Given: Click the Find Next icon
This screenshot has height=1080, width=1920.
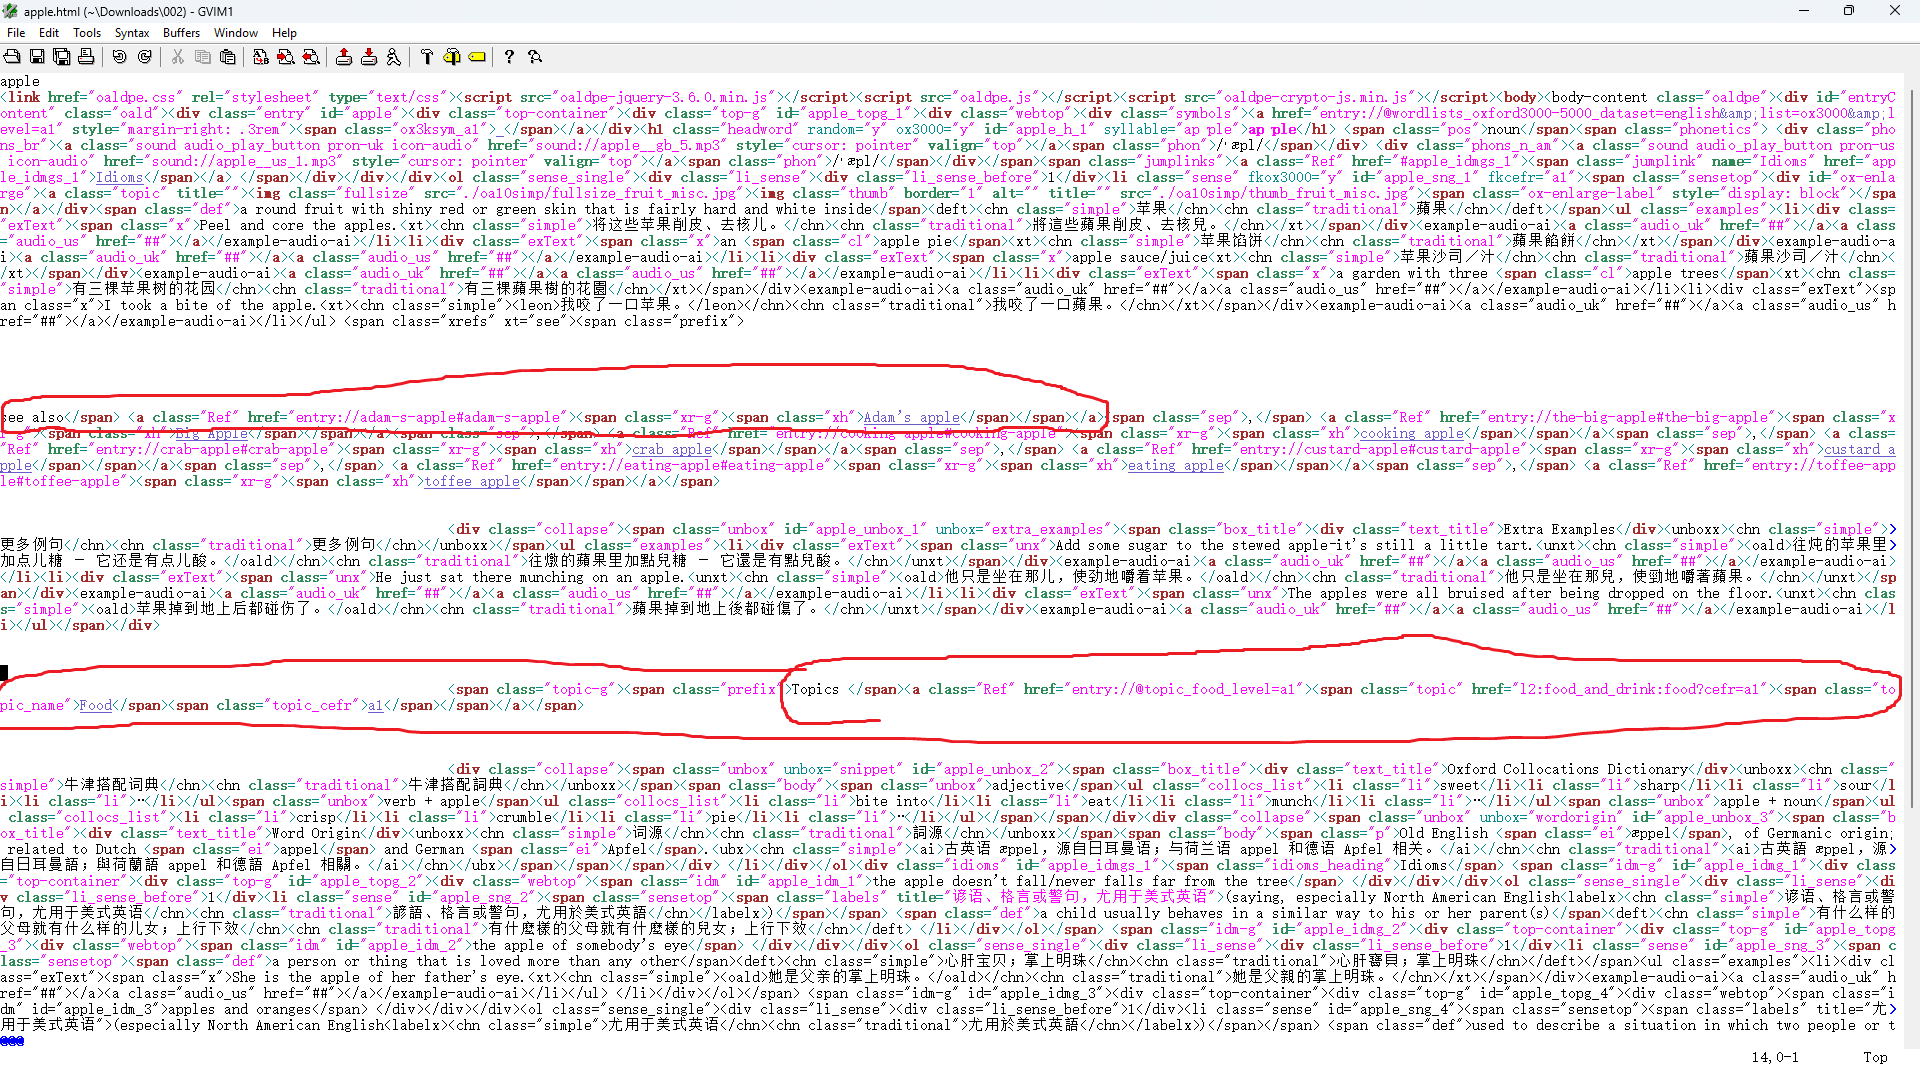Looking at the screenshot, I should pos(286,57).
